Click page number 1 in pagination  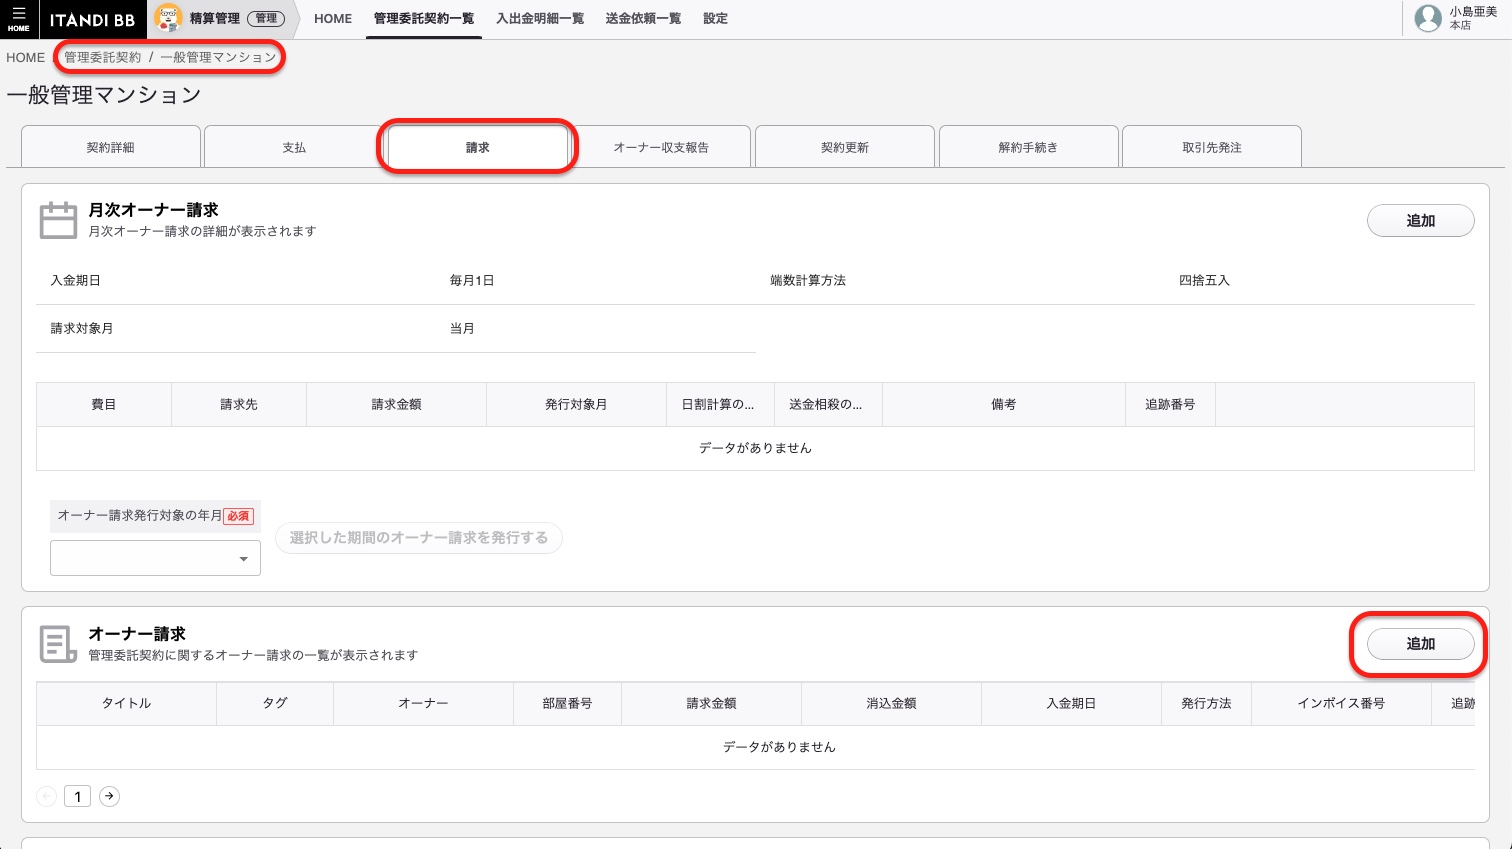pos(78,796)
